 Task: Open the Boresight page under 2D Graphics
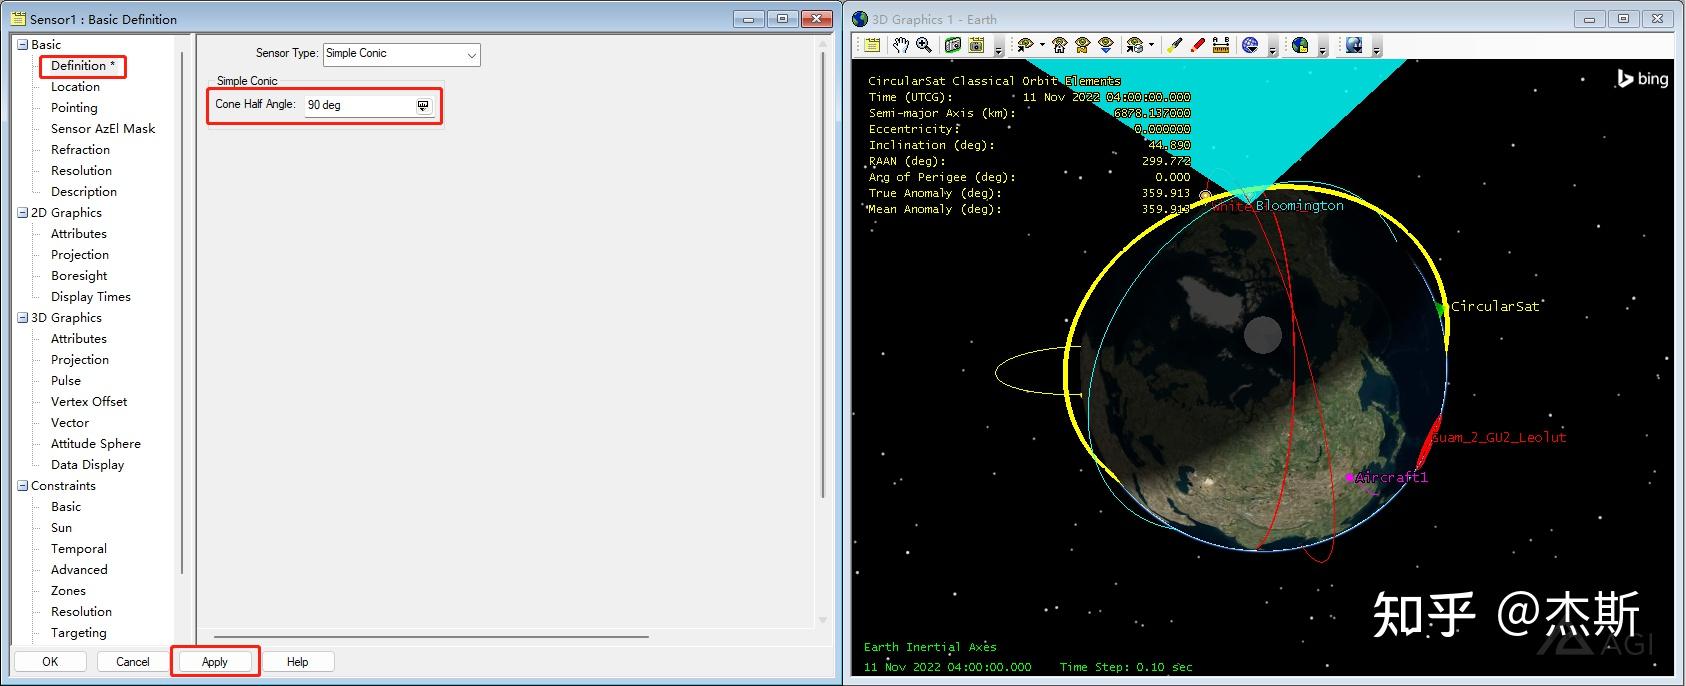(x=79, y=276)
